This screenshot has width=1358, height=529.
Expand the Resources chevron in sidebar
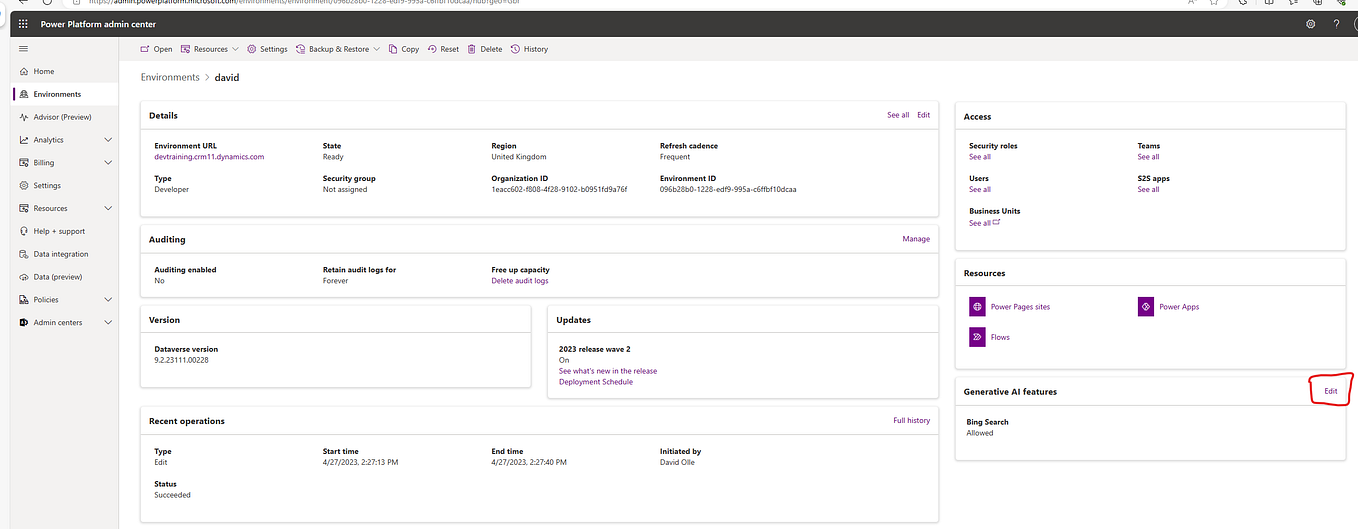[108, 208]
